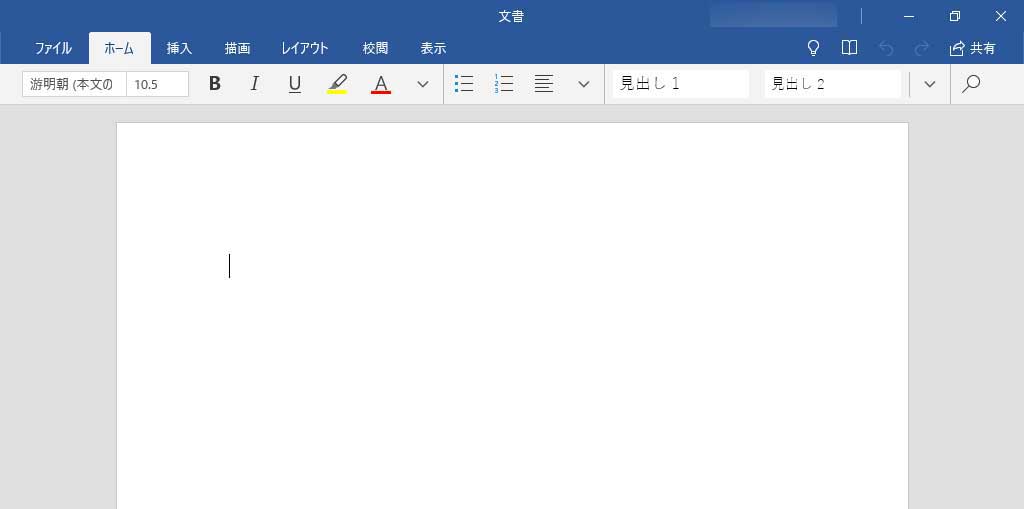Insert a numbered list
The image size is (1024, 509).
(x=504, y=84)
